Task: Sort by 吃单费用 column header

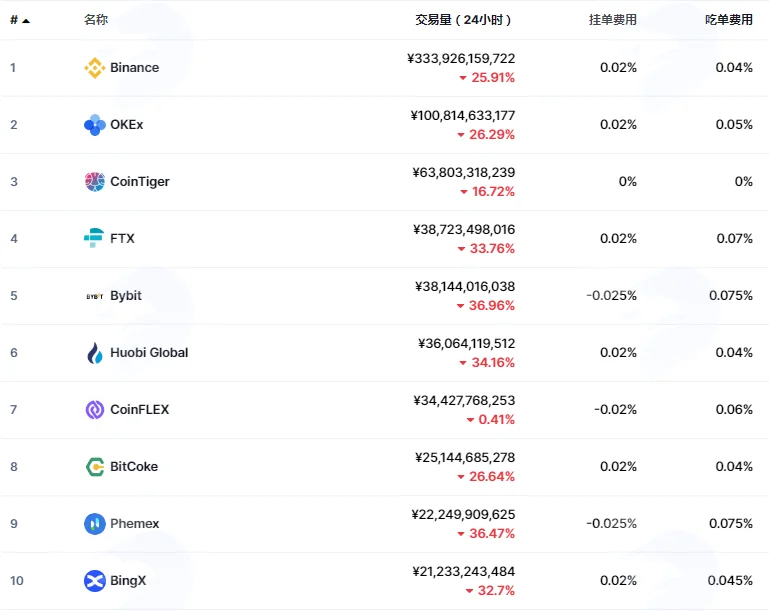Action: click(x=729, y=20)
